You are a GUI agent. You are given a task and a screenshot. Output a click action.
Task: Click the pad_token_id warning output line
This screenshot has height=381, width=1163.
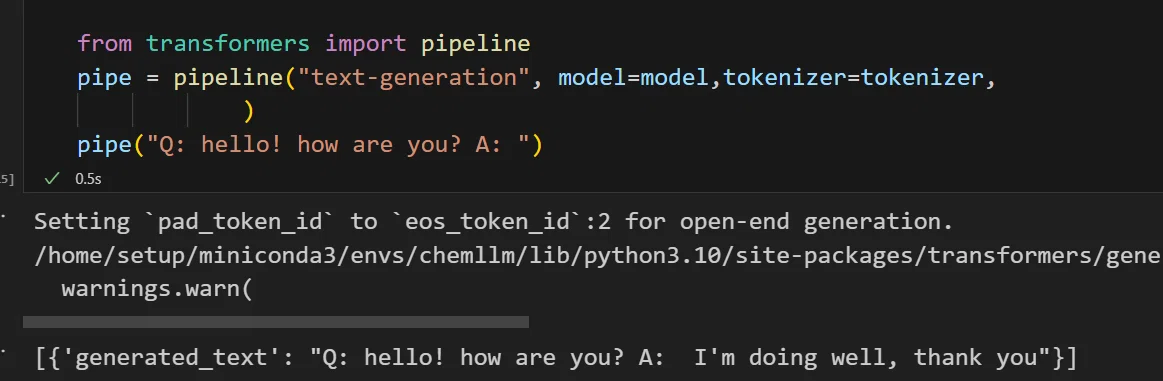point(493,221)
